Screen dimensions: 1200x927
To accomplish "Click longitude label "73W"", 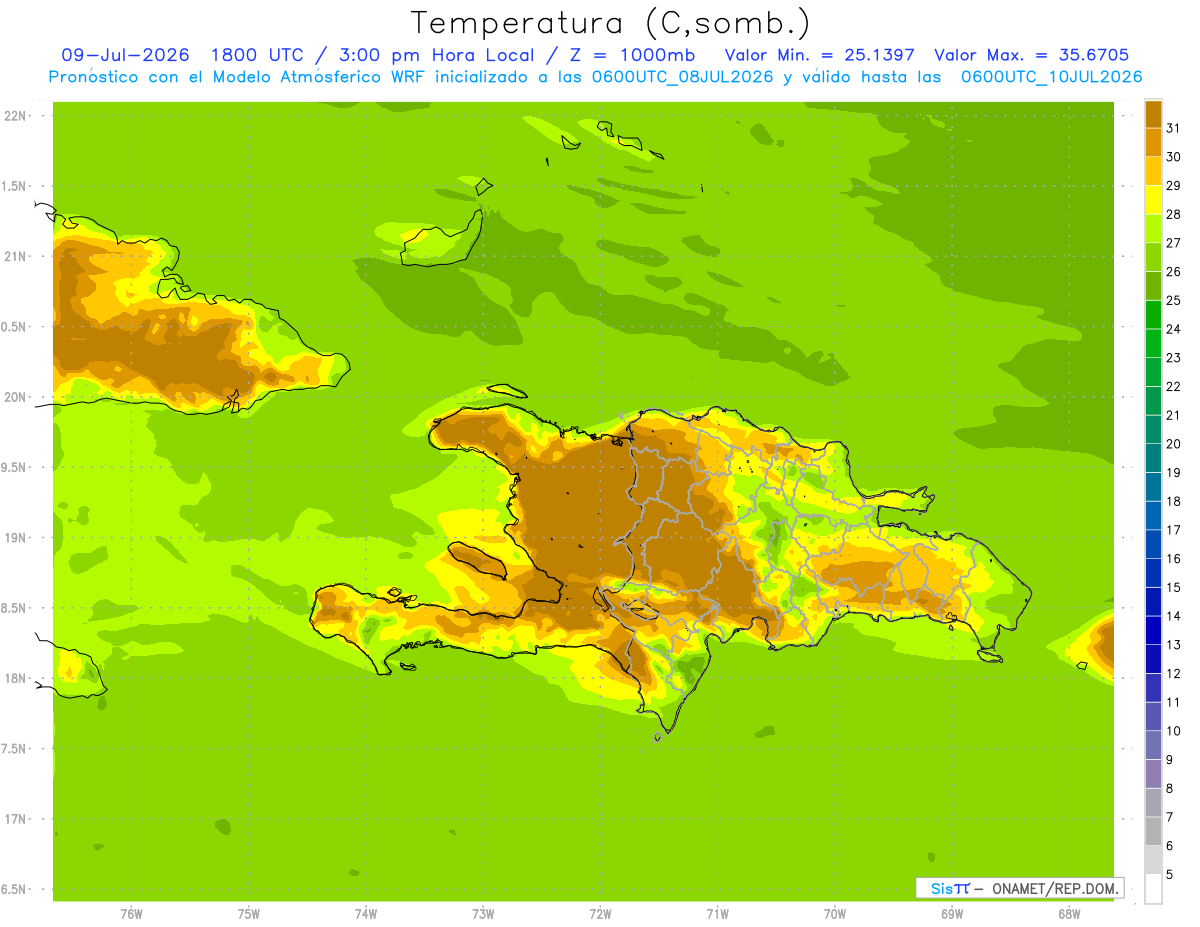I will 483,914.
